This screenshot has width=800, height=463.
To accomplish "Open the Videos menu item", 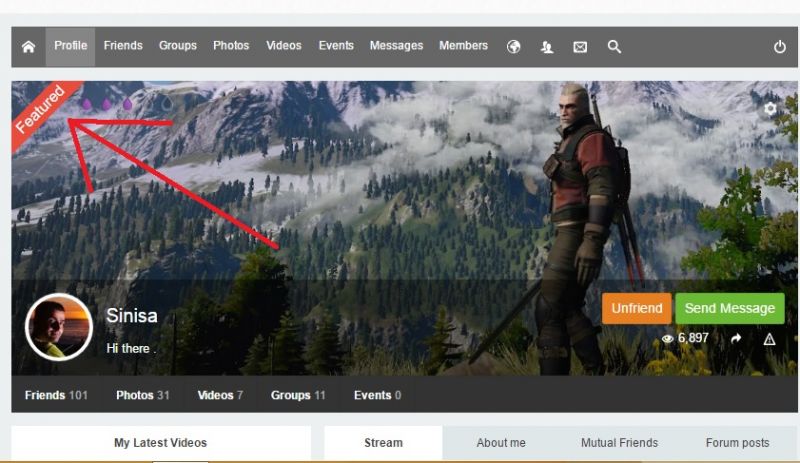I will click(284, 46).
